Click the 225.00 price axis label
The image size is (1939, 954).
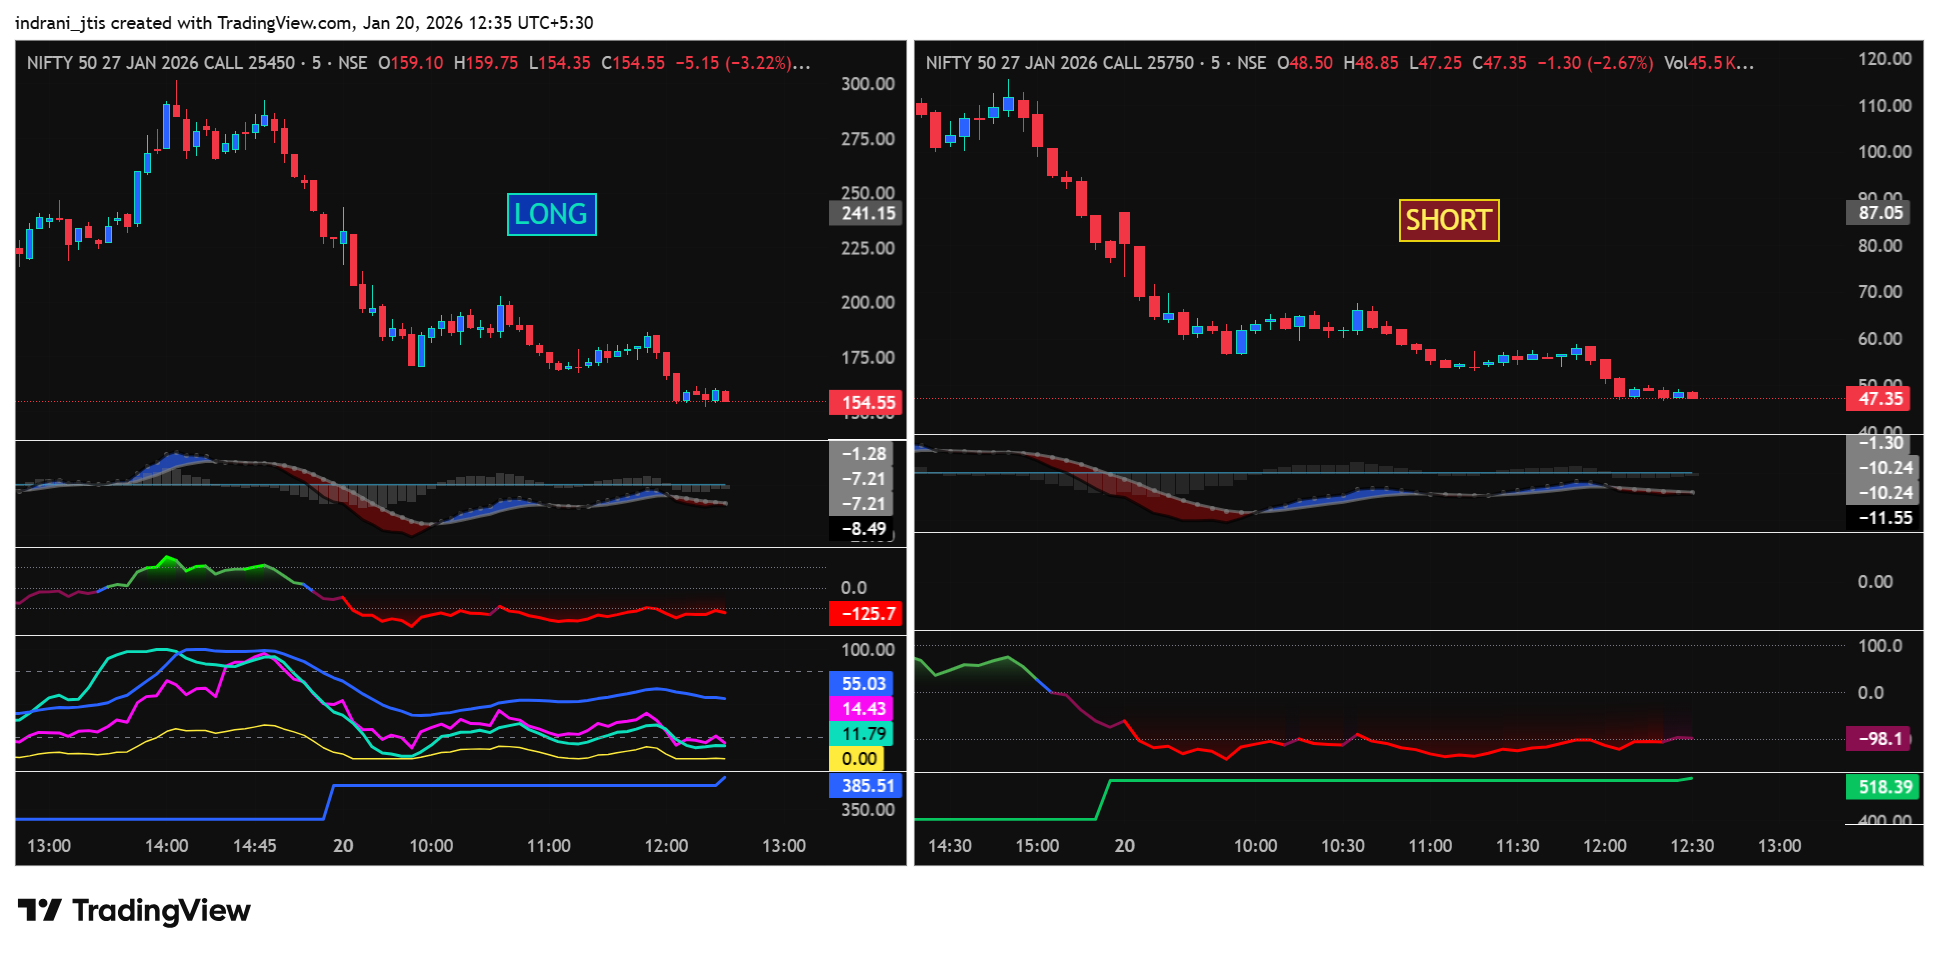(x=868, y=247)
